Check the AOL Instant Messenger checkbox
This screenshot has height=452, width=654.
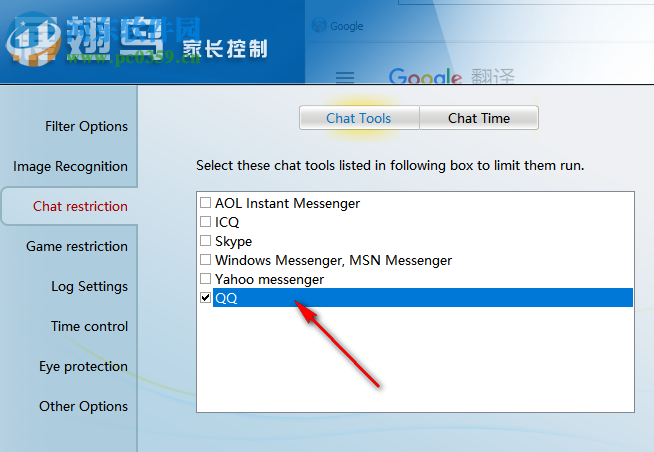205,203
